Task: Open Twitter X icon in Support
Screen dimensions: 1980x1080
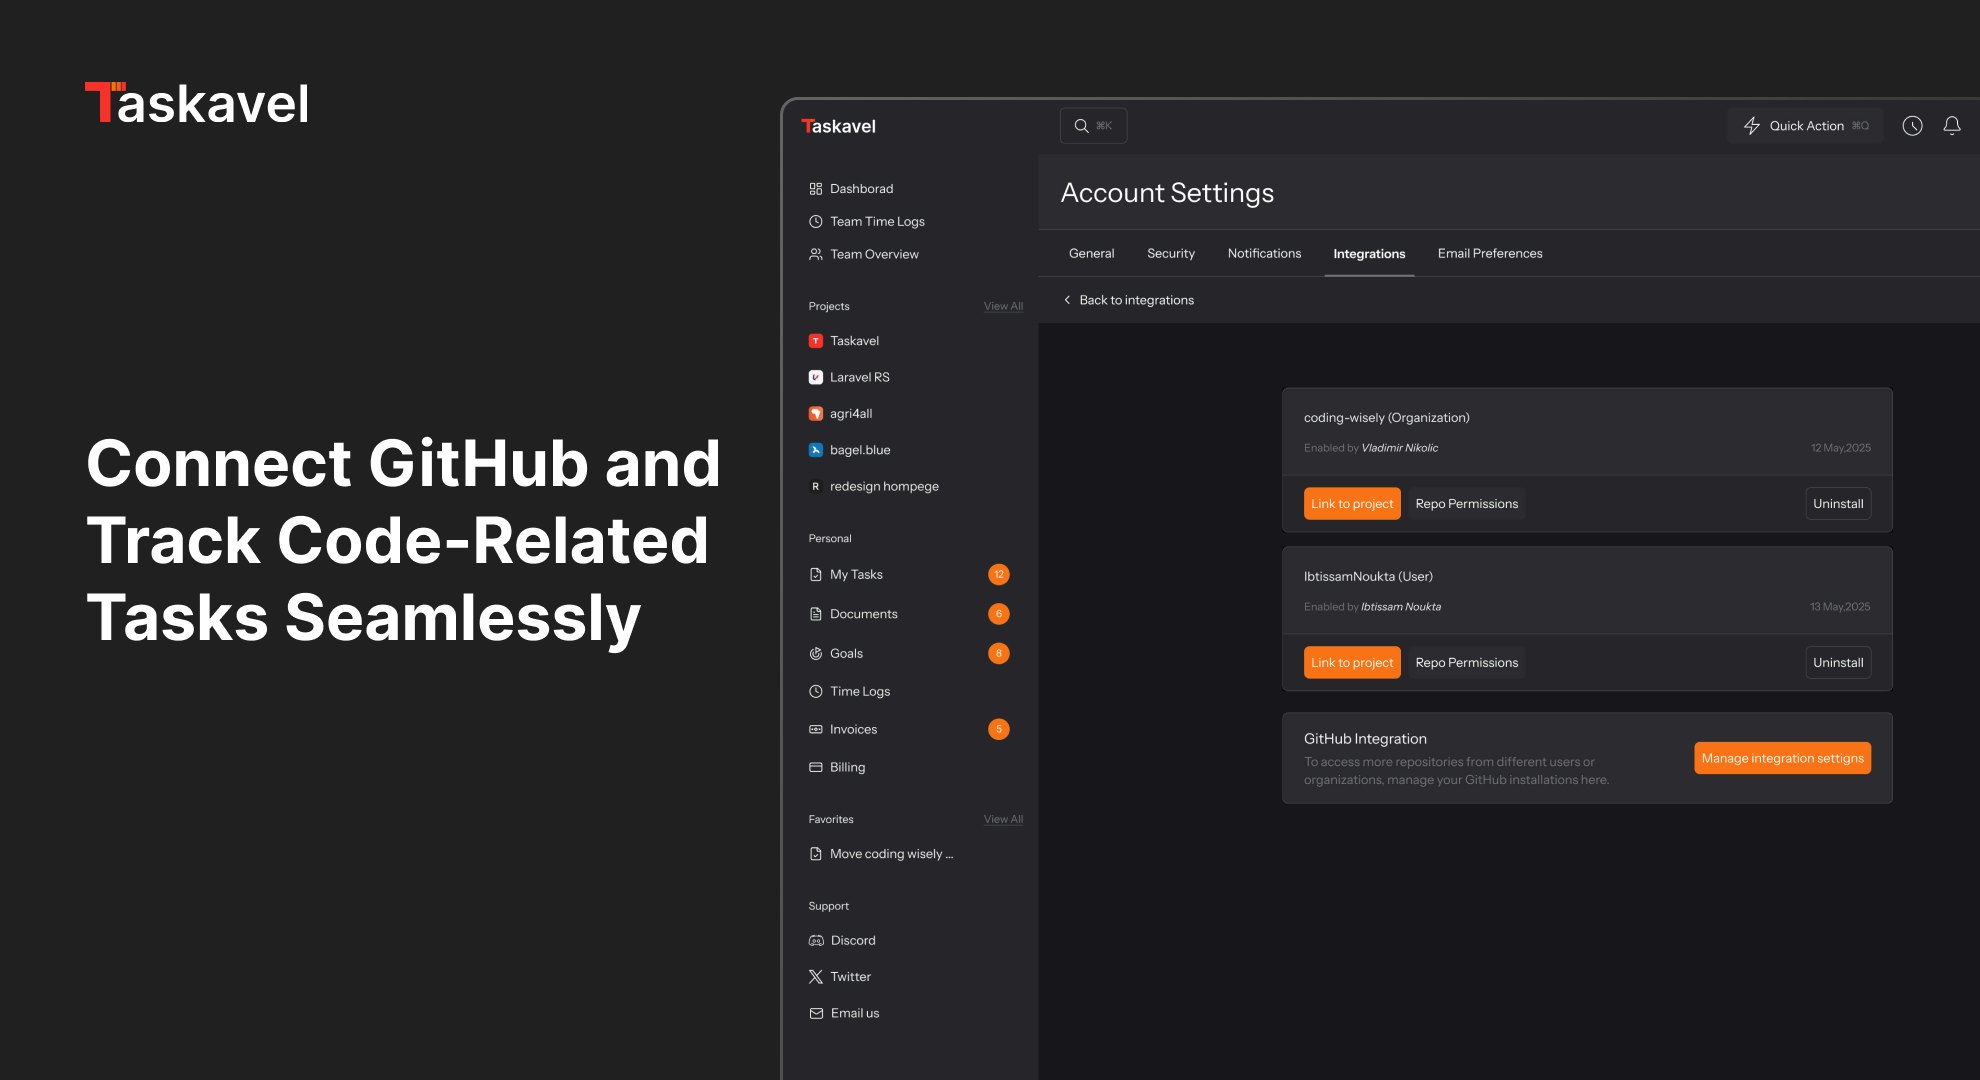Action: click(x=816, y=977)
